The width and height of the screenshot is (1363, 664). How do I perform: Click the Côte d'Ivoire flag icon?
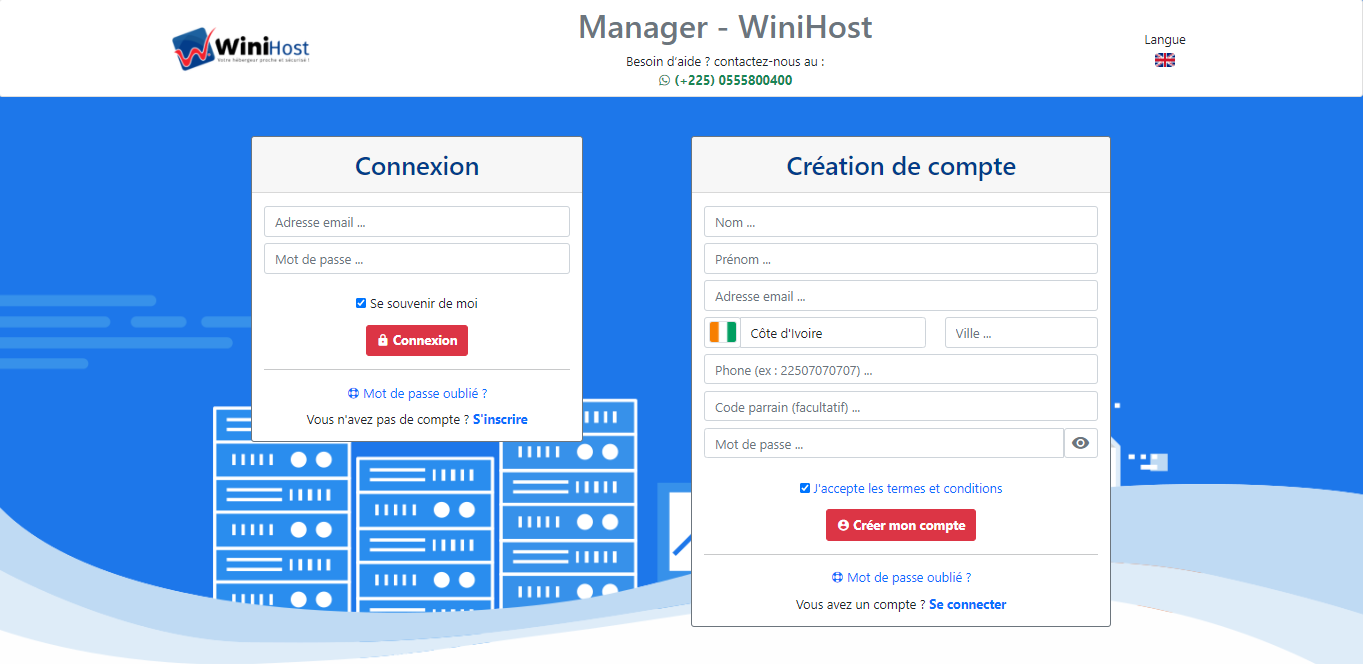coord(722,333)
